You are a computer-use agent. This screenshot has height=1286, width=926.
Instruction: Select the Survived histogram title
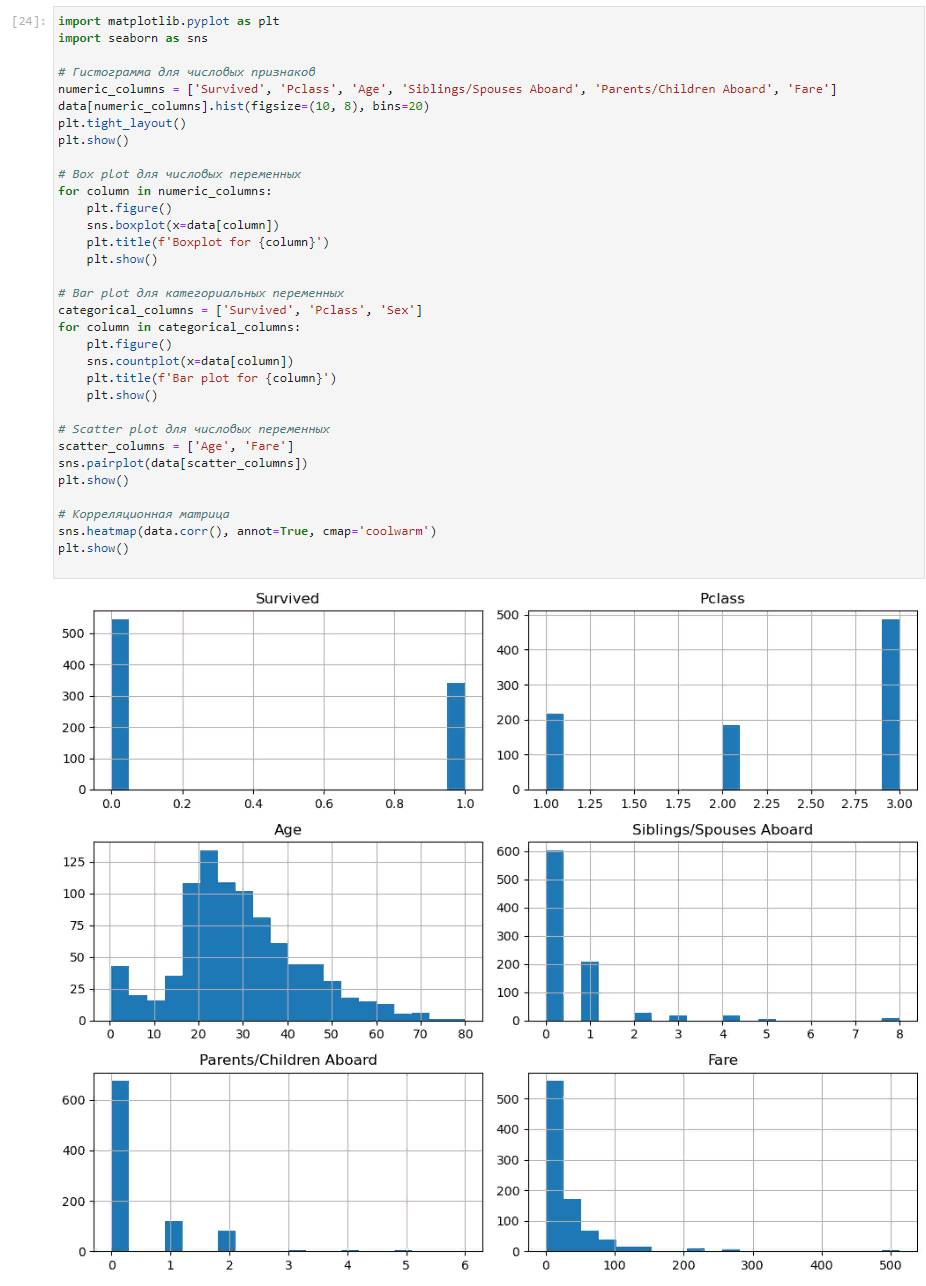287,598
